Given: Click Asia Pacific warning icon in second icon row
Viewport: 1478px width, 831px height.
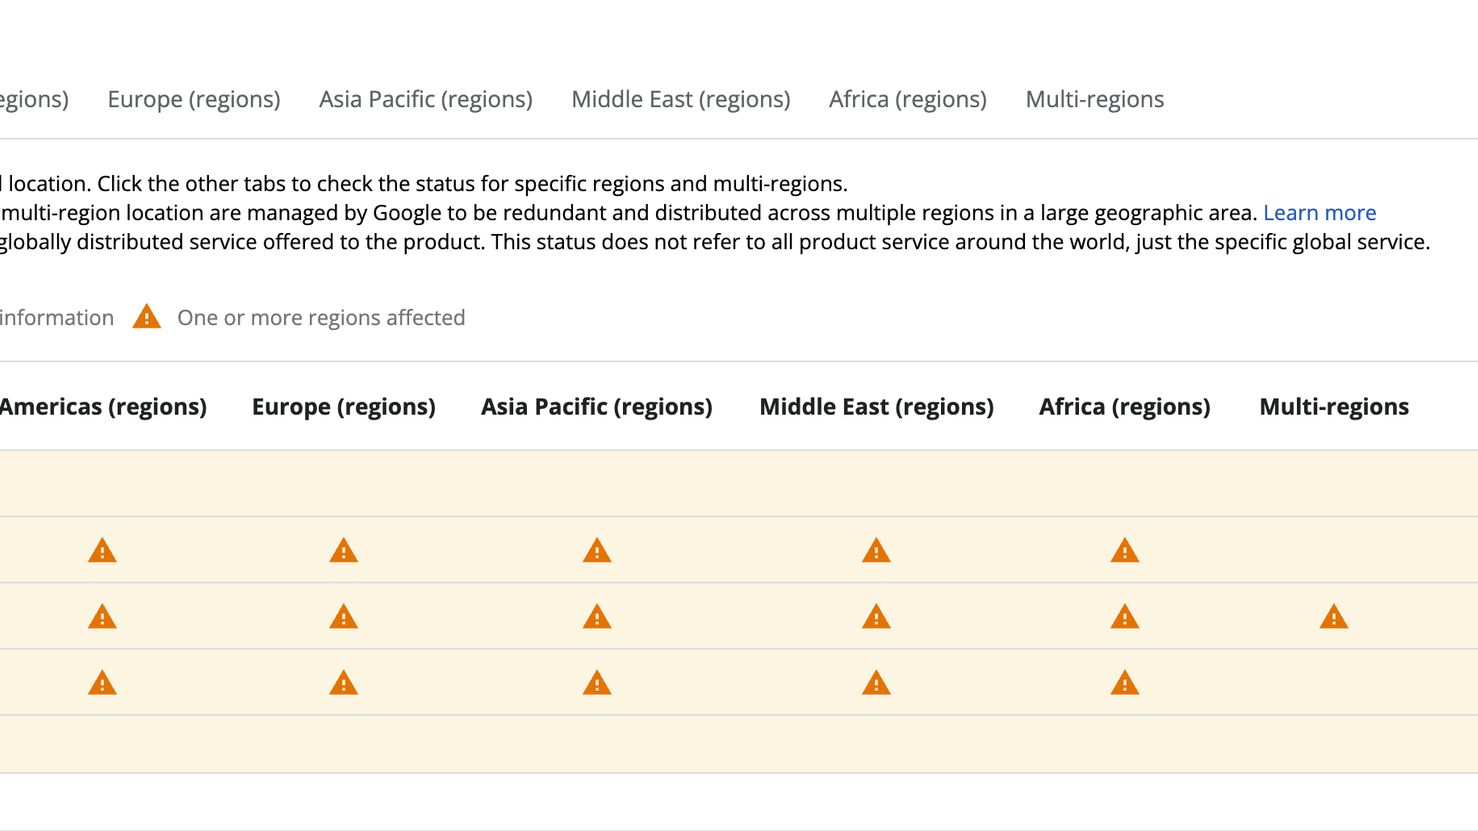Looking at the screenshot, I should pyautogui.click(x=597, y=617).
